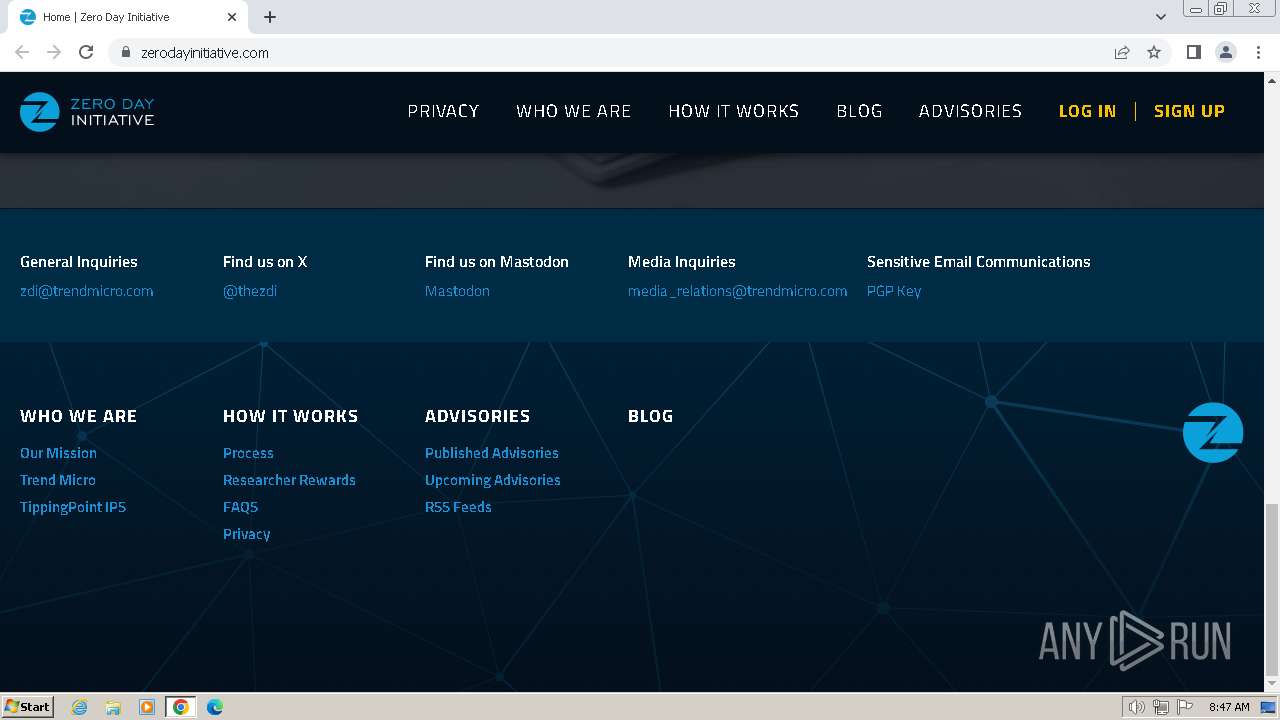Image resolution: width=1280 pixels, height=720 pixels.
Task: Click the LOG IN link
Action: [x=1087, y=111]
